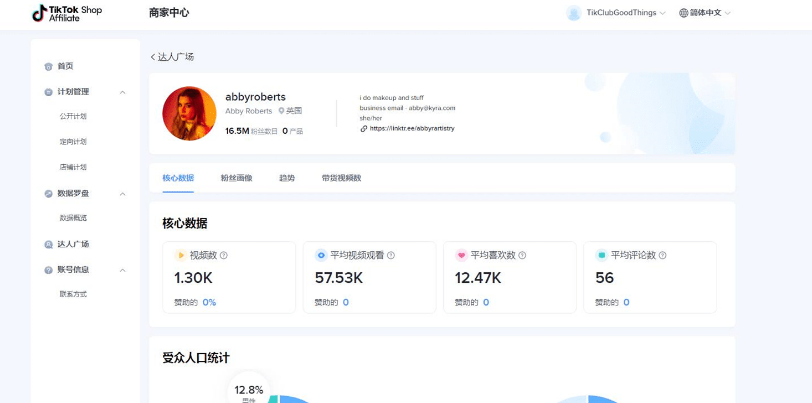Click the 12.8% chart label
812x403 pixels.
(x=249, y=390)
